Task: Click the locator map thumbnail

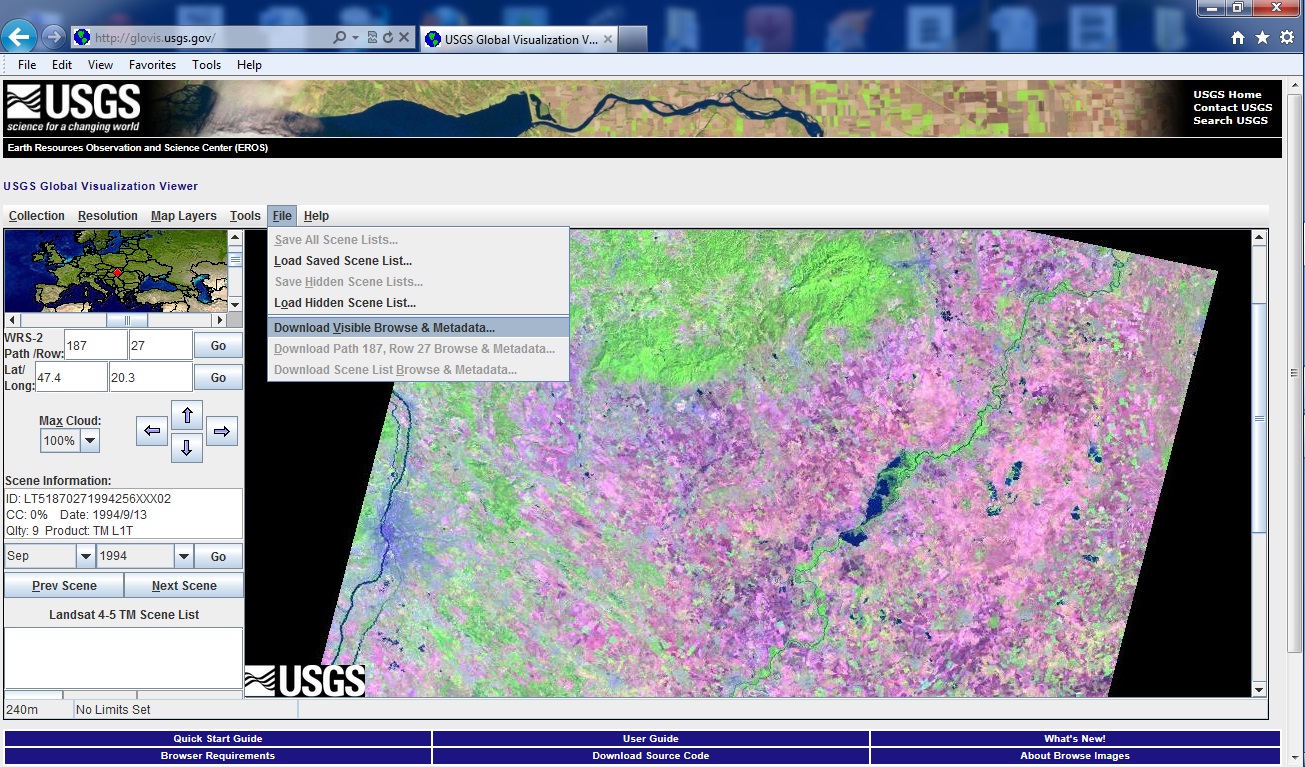Action: tap(116, 271)
